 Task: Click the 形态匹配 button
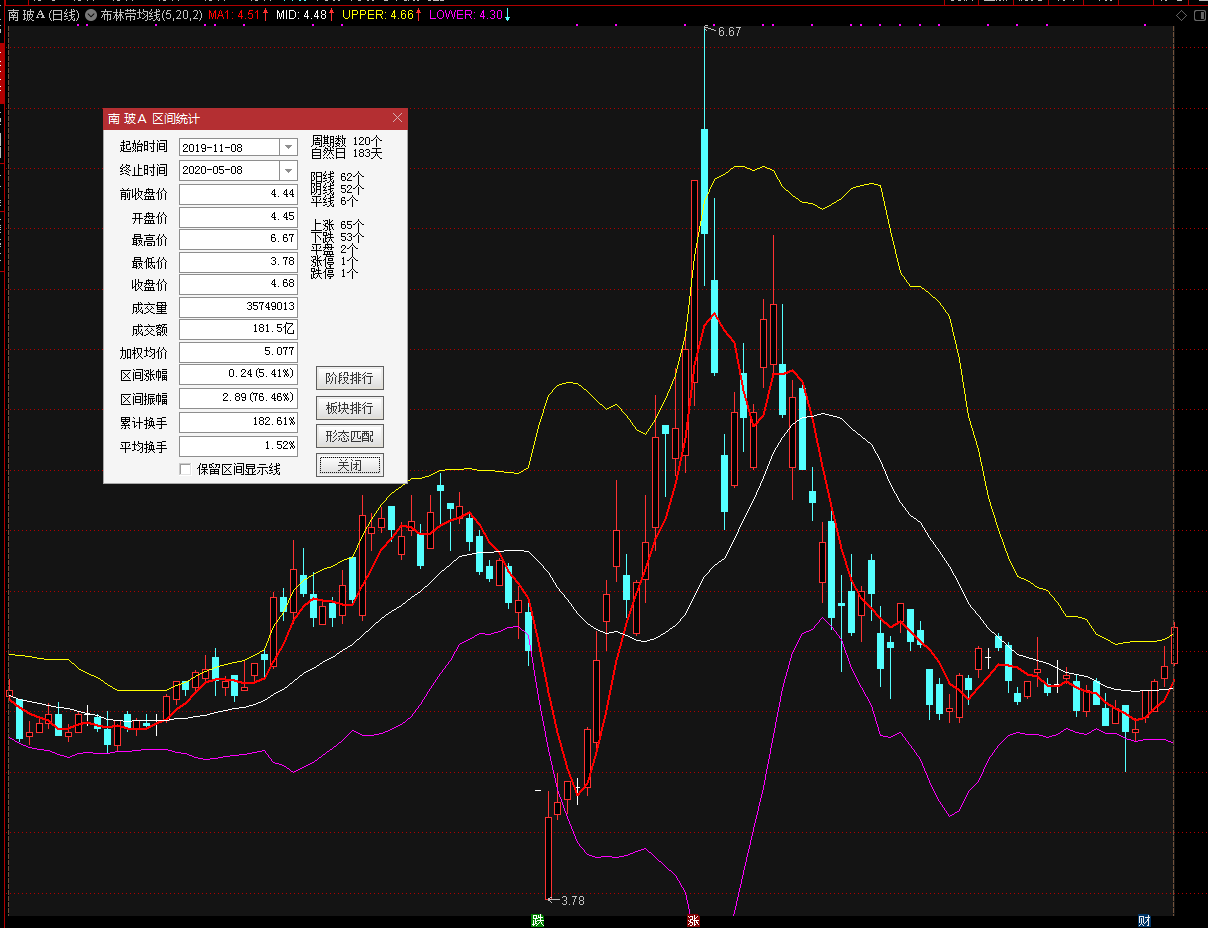coord(350,436)
